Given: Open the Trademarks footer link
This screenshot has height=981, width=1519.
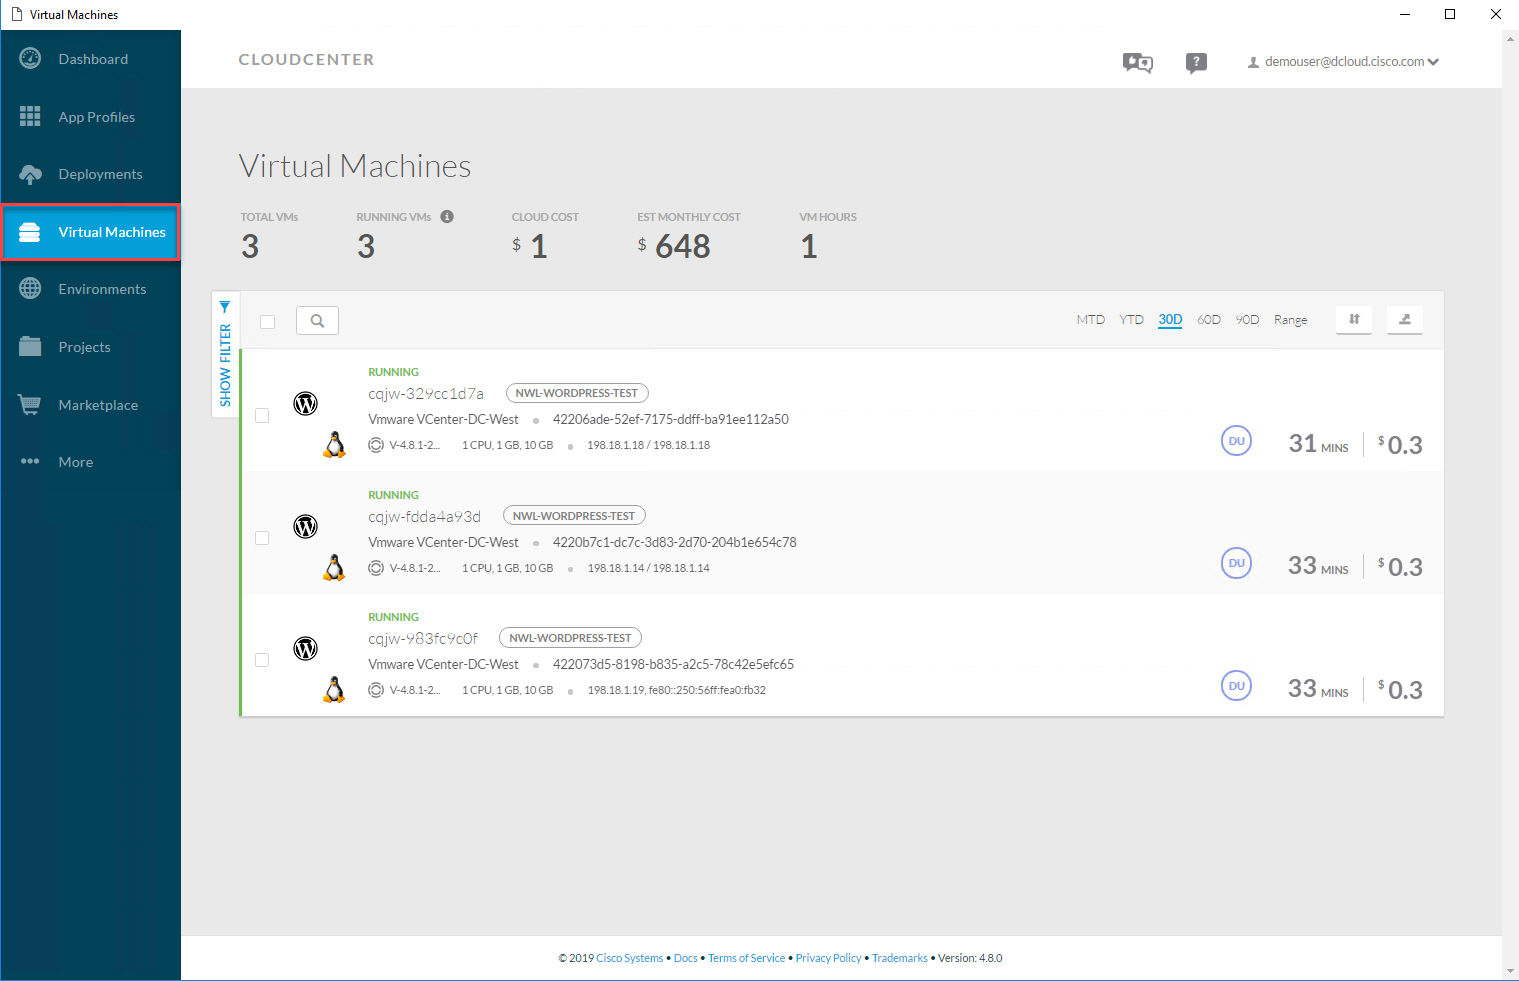Looking at the screenshot, I should click(x=899, y=958).
